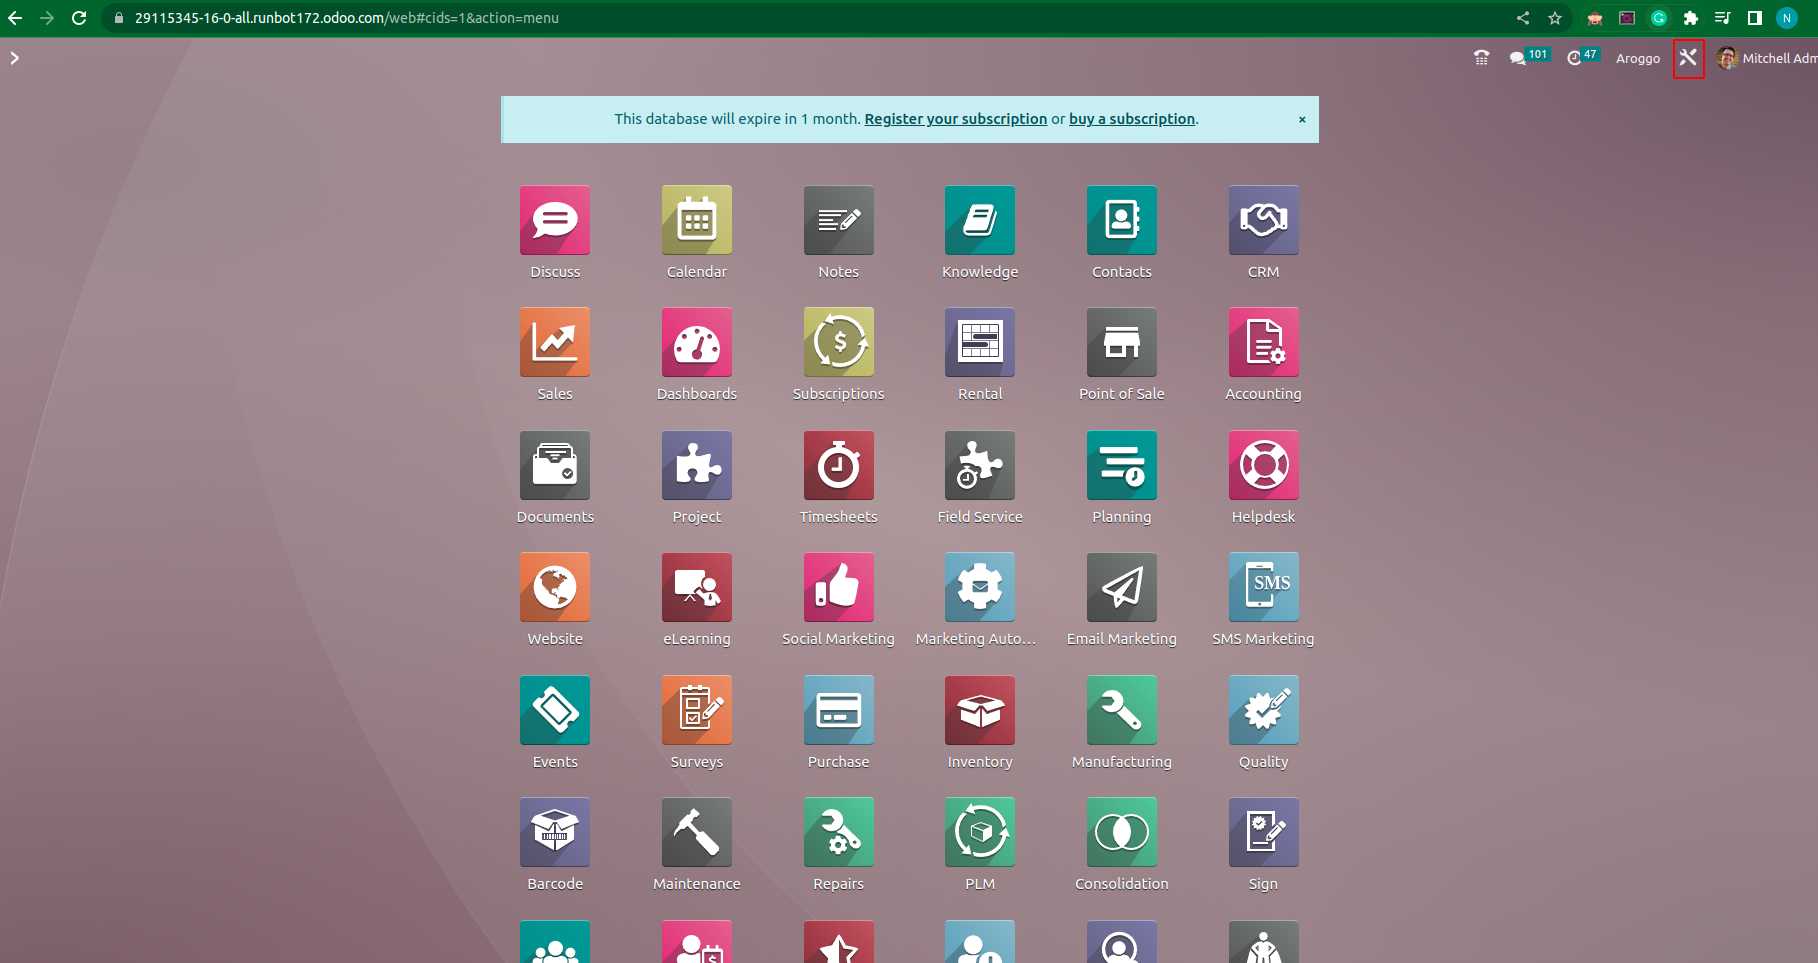Open the Rental app

(x=980, y=342)
